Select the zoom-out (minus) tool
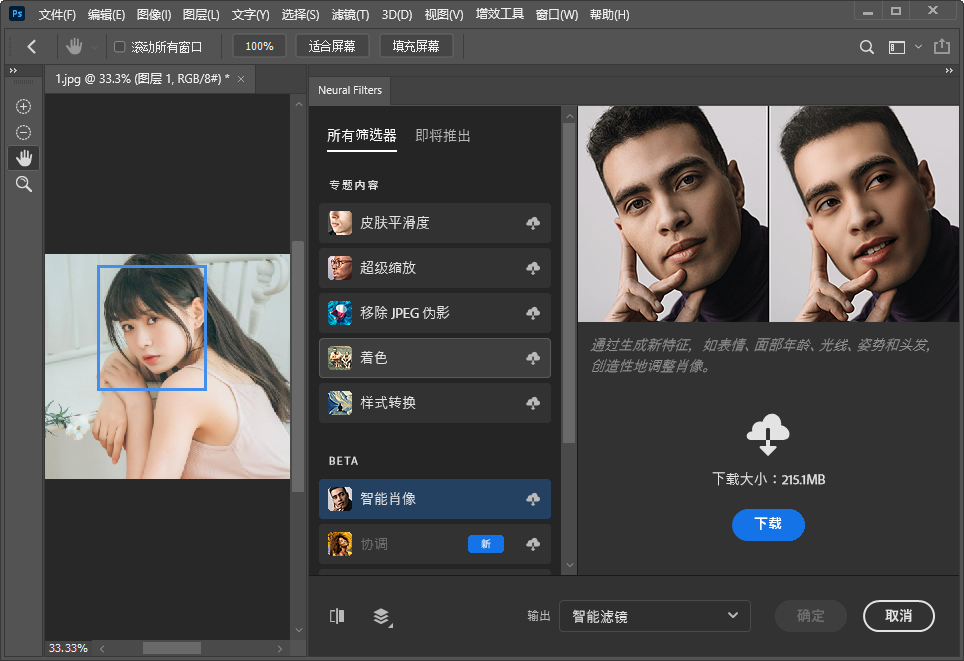The height and width of the screenshot is (661, 964). tap(23, 132)
